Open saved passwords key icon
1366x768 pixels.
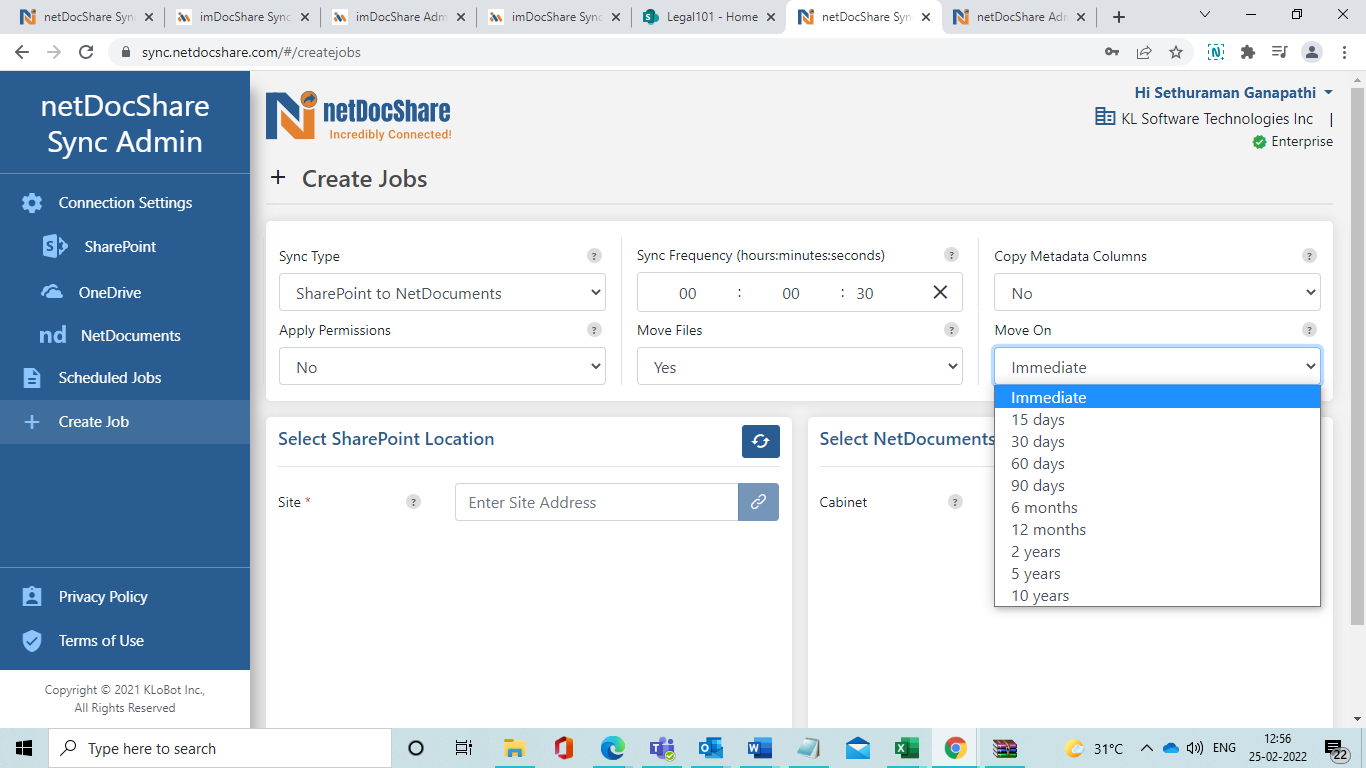click(x=1112, y=52)
